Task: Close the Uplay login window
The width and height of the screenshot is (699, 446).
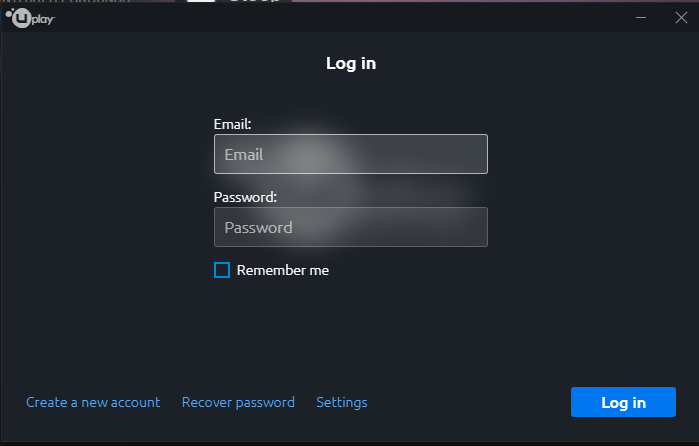Action: coord(680,18)
